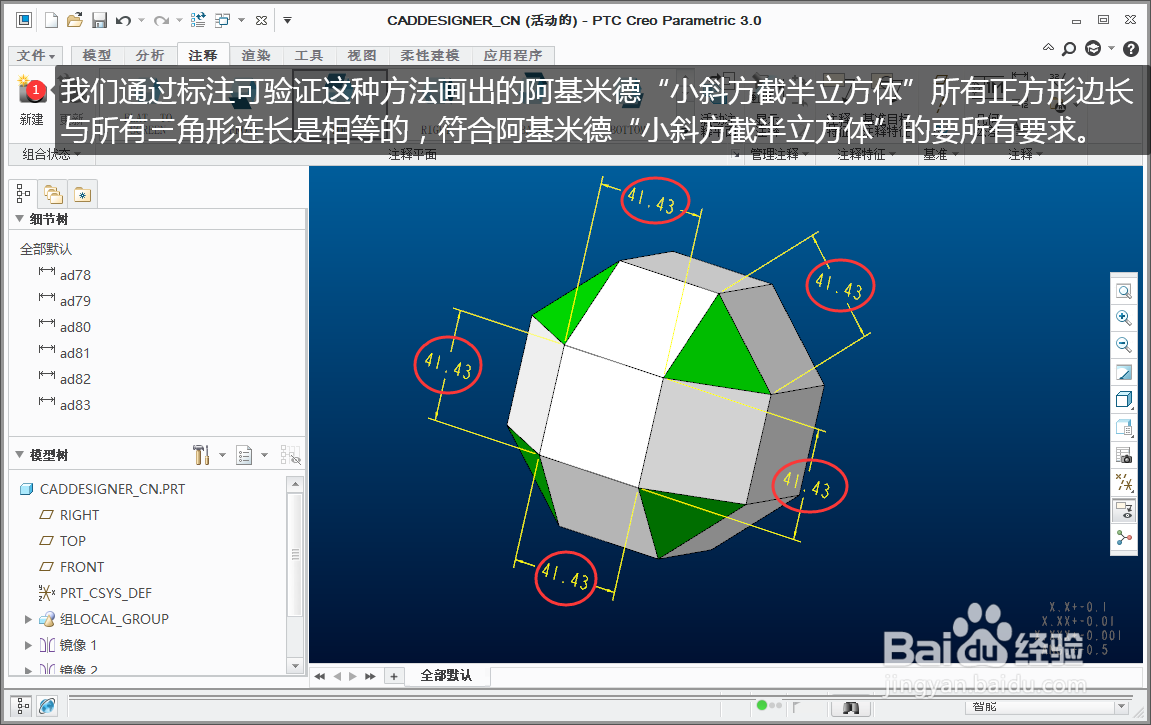Click the Close window icon in quick toolbar
The width and height of the screenshot is (1151, 725).
pyautogui.click(x=261, y=21)
